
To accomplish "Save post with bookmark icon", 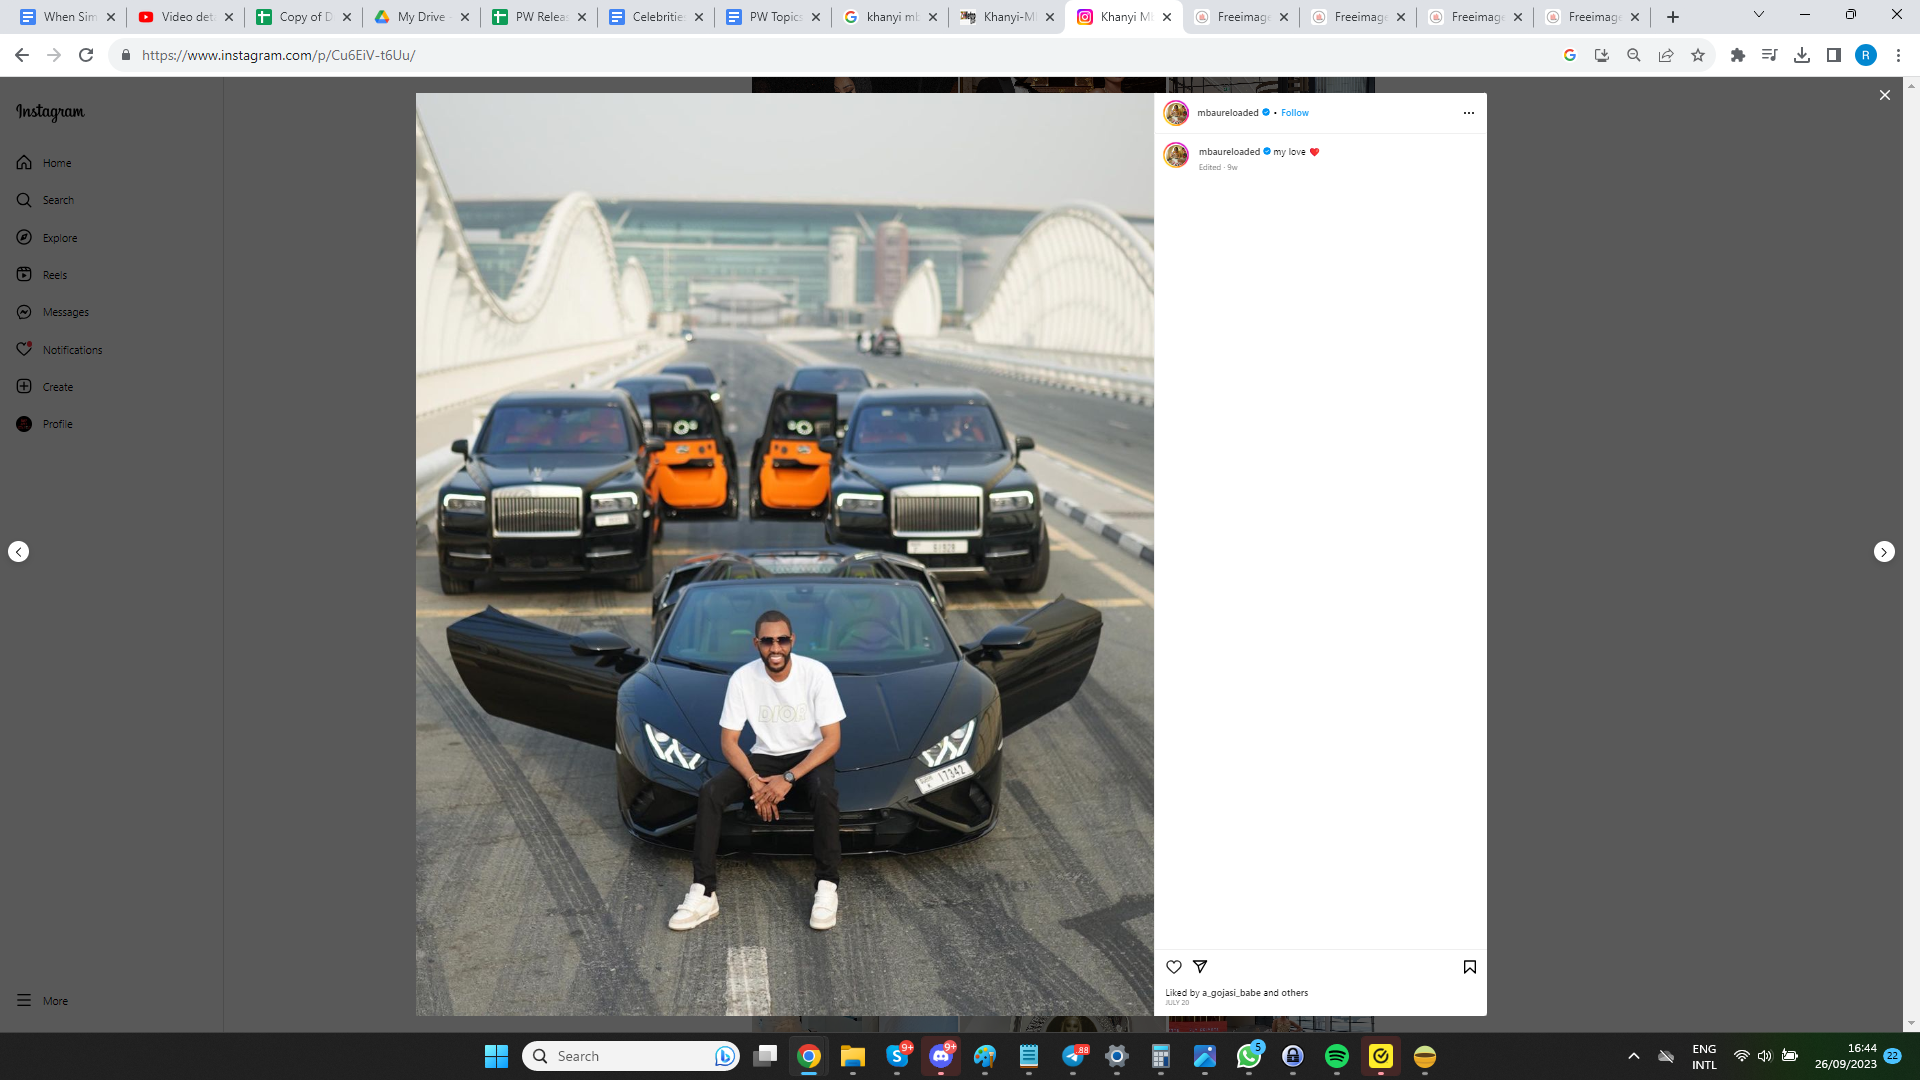I will (1469, 967).
